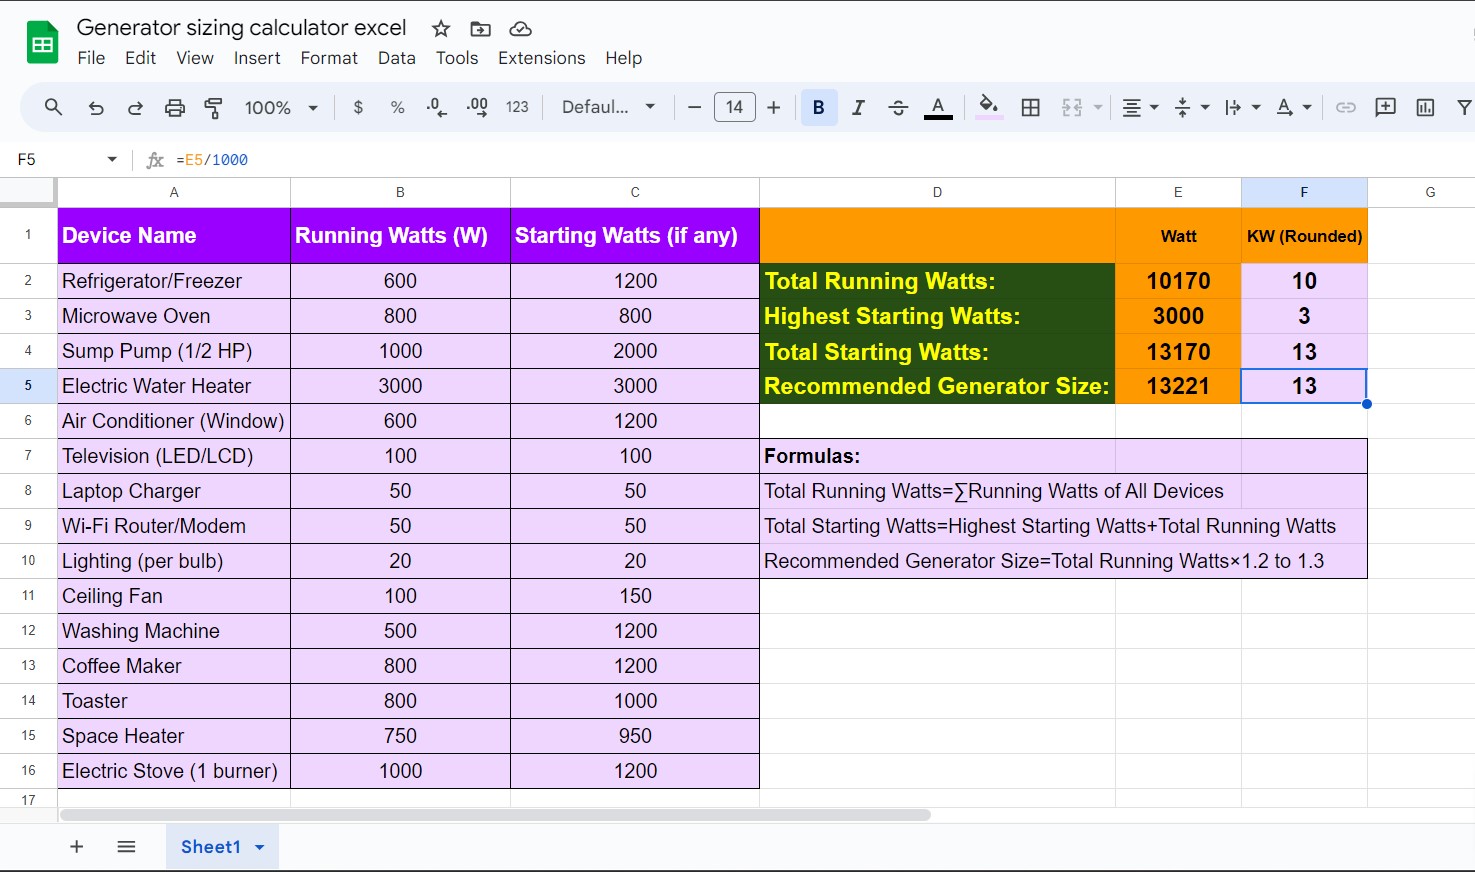Add a new sheet with the plus button
The height and width of the screenshot is (872, 1475).
coord(76,846)
